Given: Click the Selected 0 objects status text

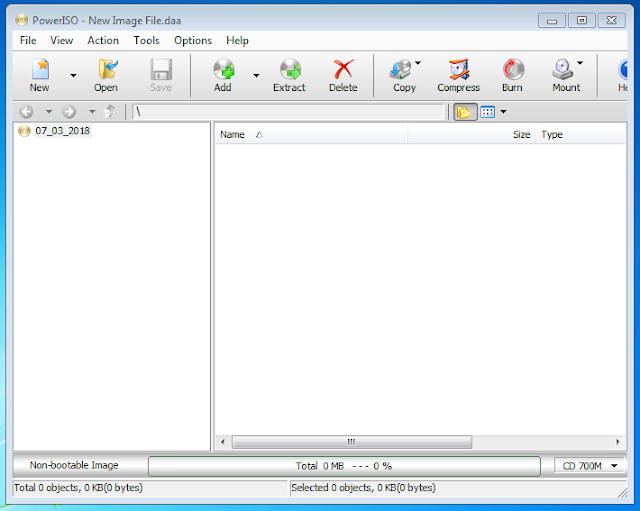Looking at the screenshot, I should coord(363,488).
